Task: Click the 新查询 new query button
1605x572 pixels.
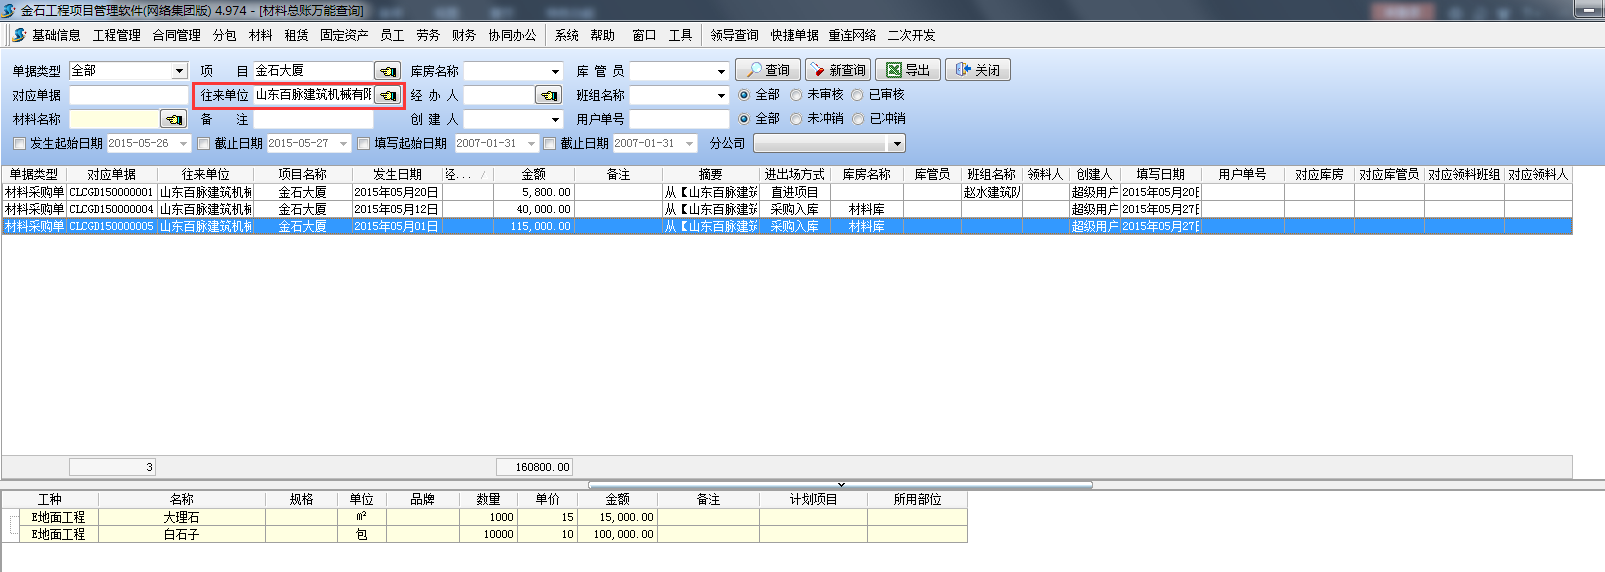Action: 837,70
